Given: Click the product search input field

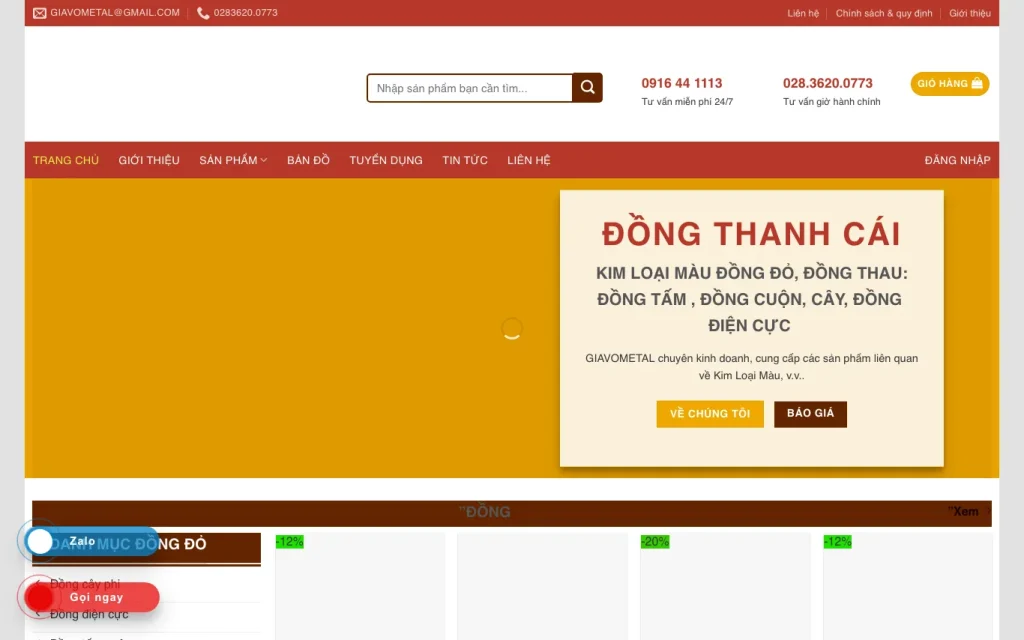Looking at the screenshot, I should [x=470, y=88].
